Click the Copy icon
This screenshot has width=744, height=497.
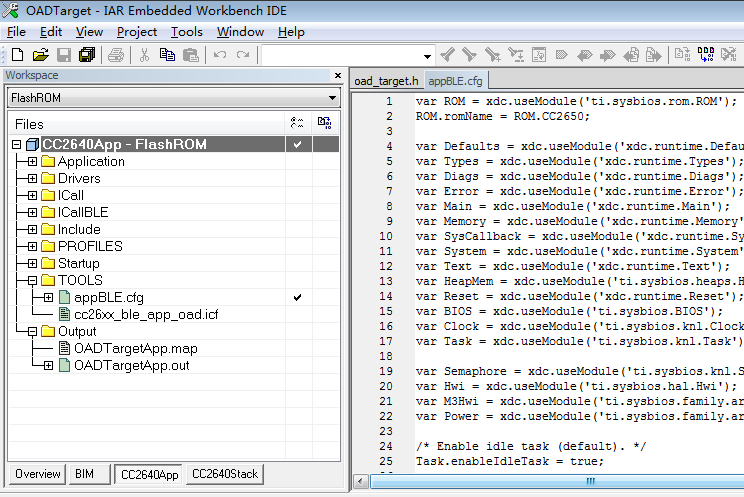[x=167, y=55]
